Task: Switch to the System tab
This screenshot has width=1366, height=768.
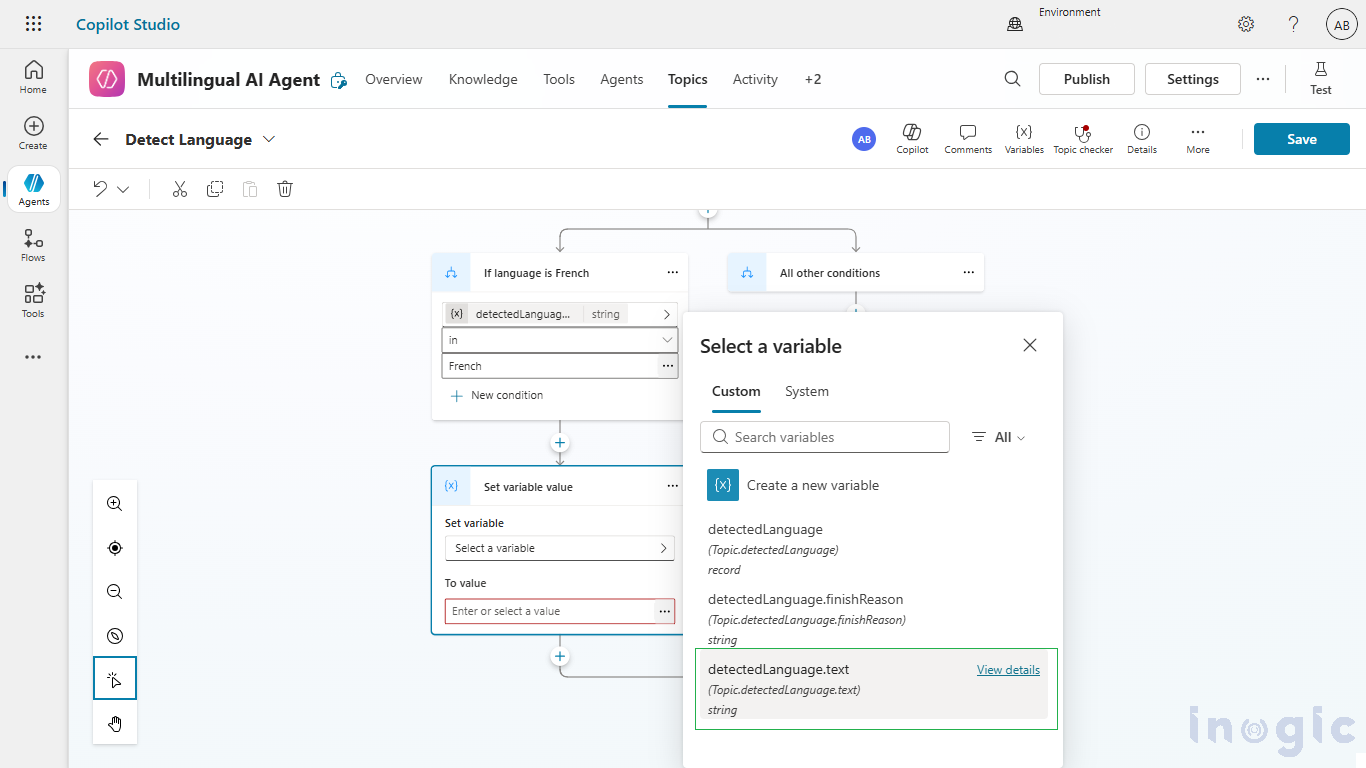Action: pos(806,391)
